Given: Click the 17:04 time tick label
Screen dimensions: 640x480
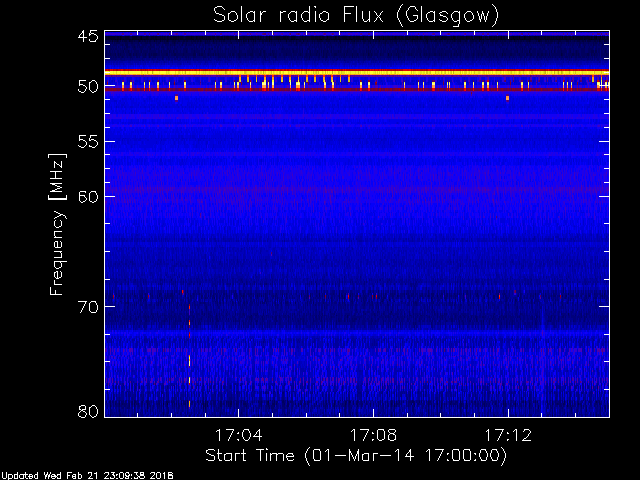Looking at the screenshot, I should point(238,435).
